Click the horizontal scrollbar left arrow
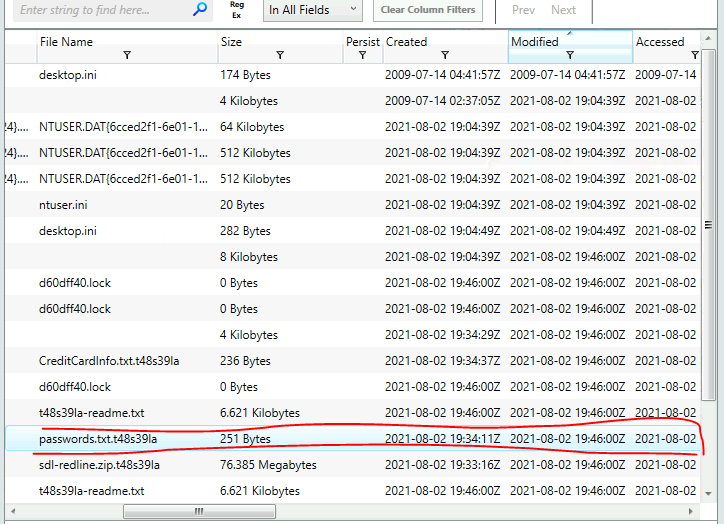Viewport: 724px width, 524px height. pyautogui.click(x=13, y=511)
